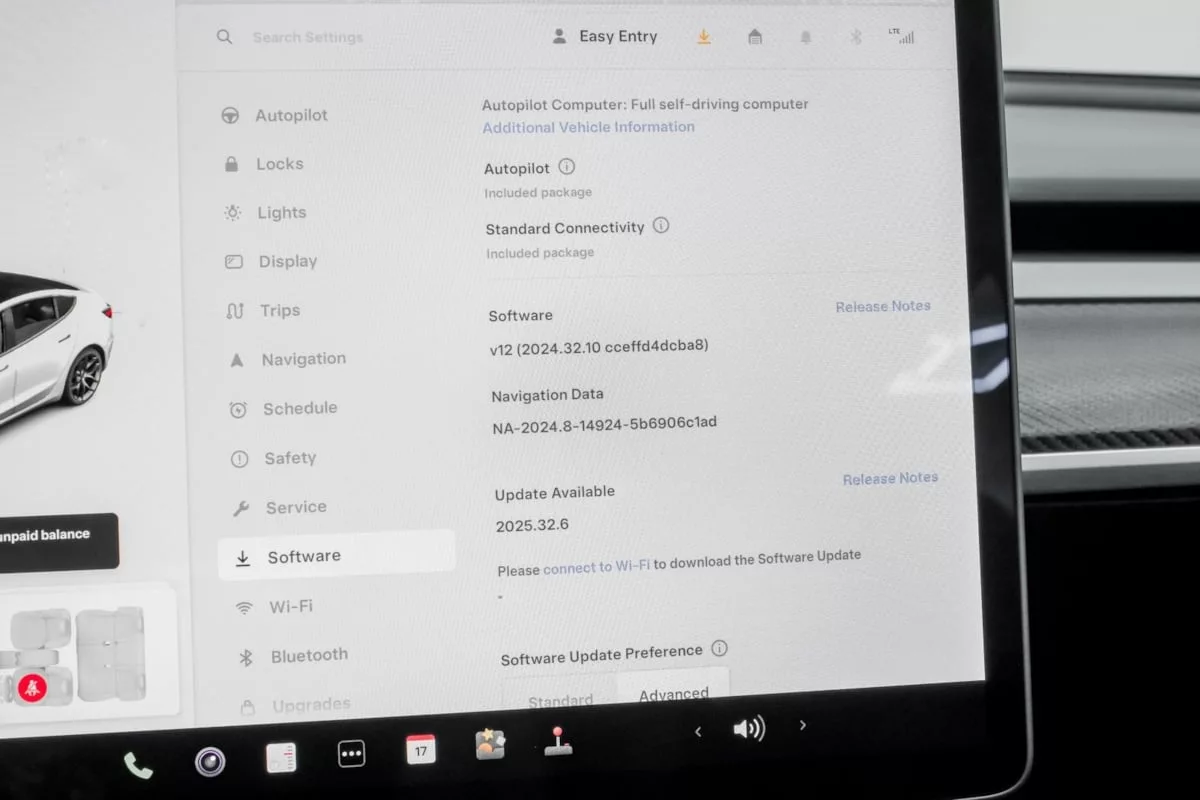
Task: Click the connect to Wi-Fi link
Action: [x=596, y=566]
